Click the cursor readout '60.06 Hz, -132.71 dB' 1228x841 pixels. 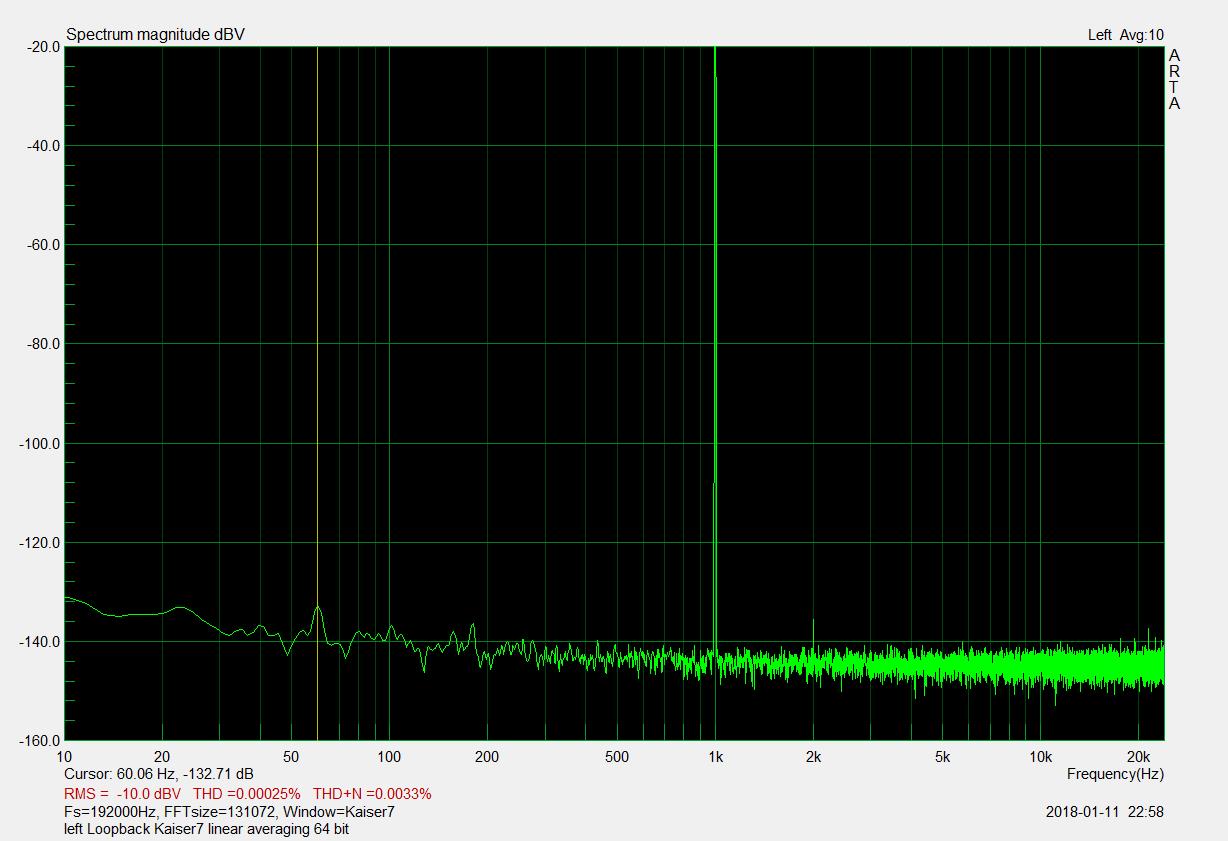pos(185,774)
